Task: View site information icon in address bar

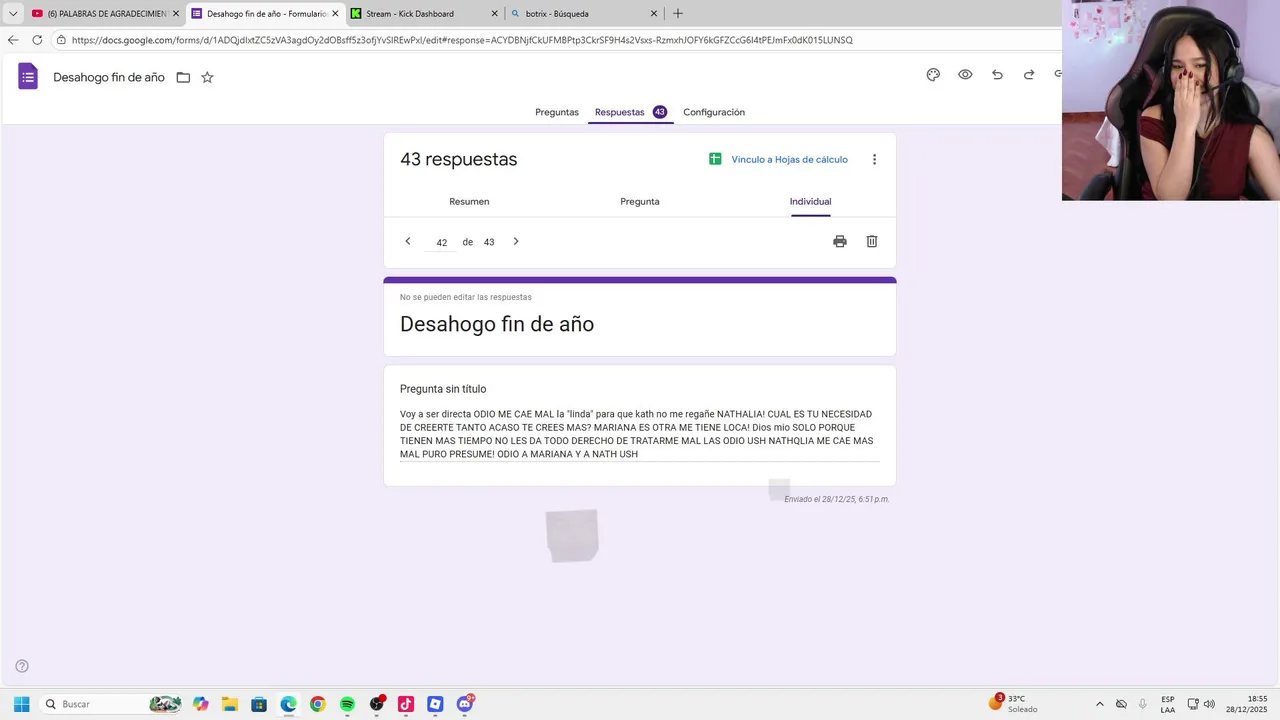Action: (x=61, y=40)
